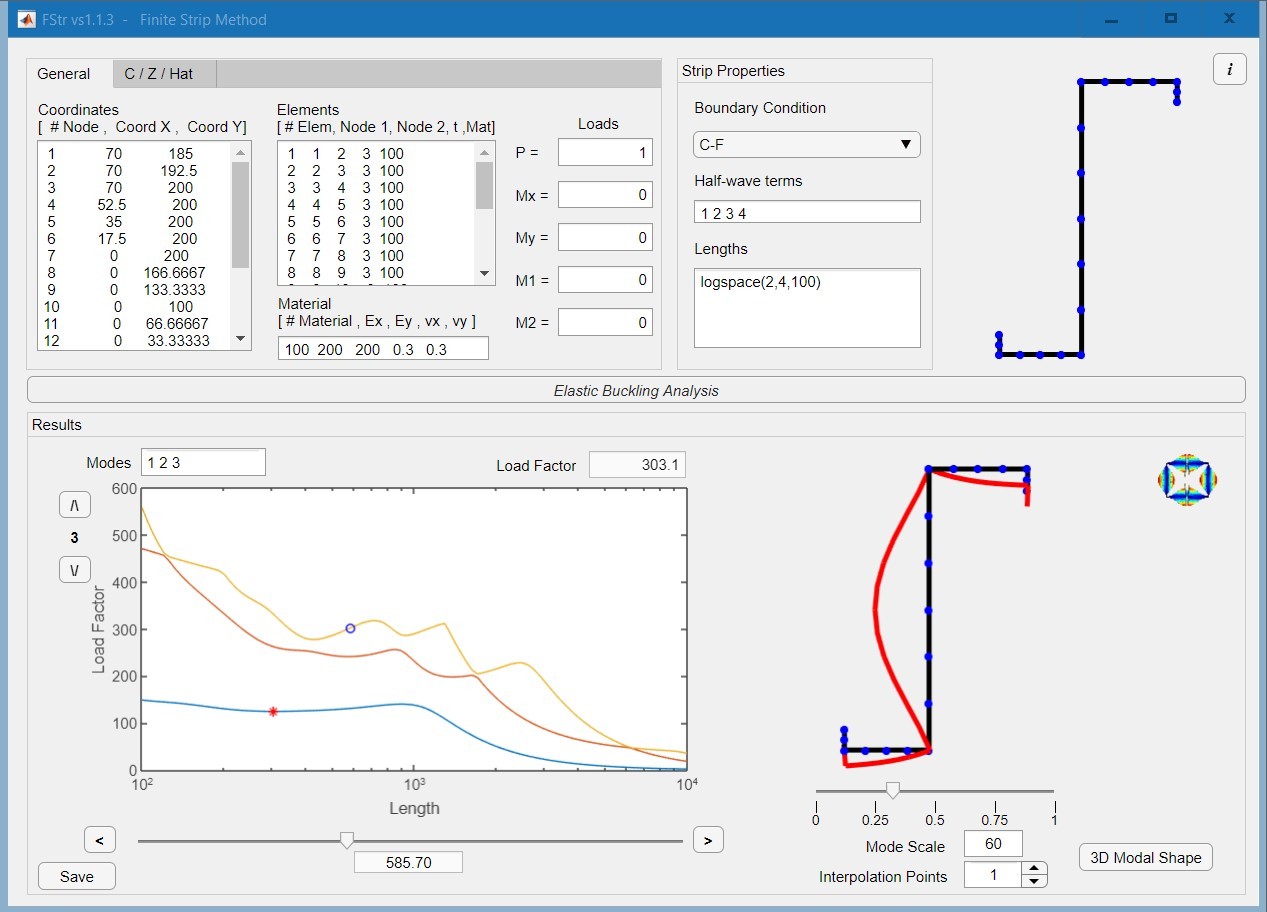Image resolution: width=1267 pixels, height=912 pixels.
Task: Maximize the FStr window
Action: tap(1170, 19)
